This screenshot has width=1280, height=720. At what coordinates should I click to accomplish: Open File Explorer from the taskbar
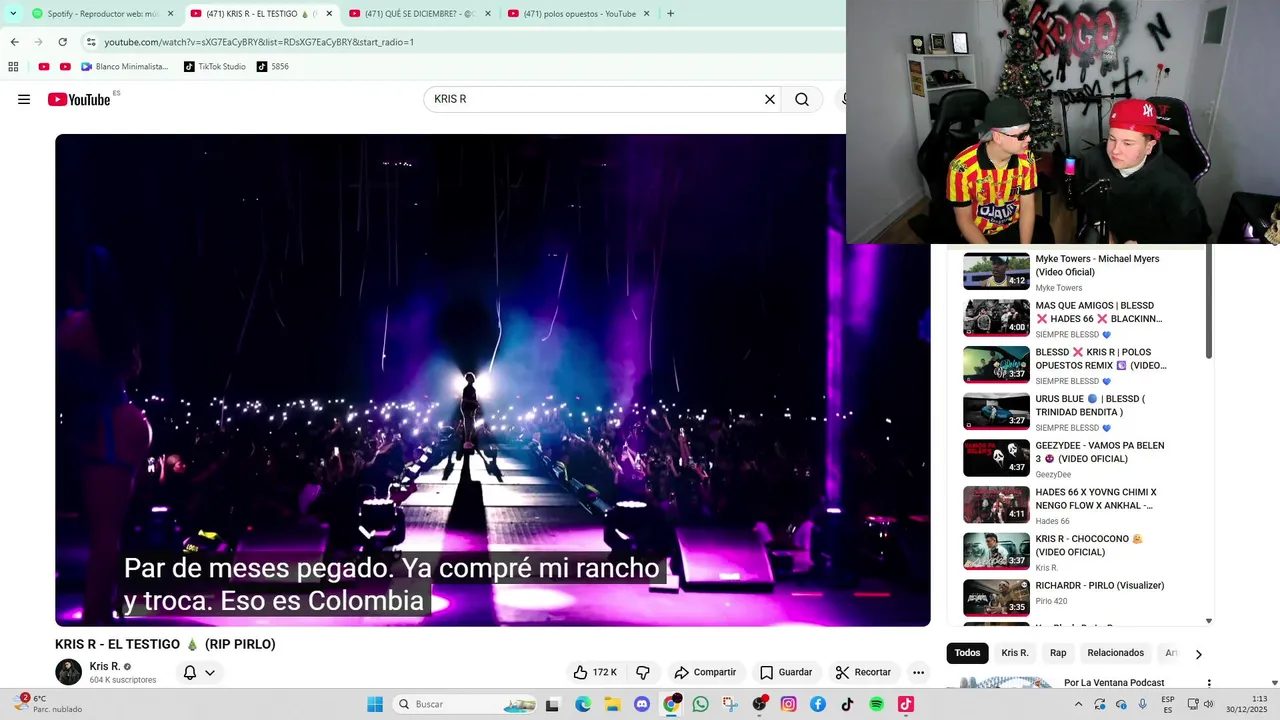[612, 704]
